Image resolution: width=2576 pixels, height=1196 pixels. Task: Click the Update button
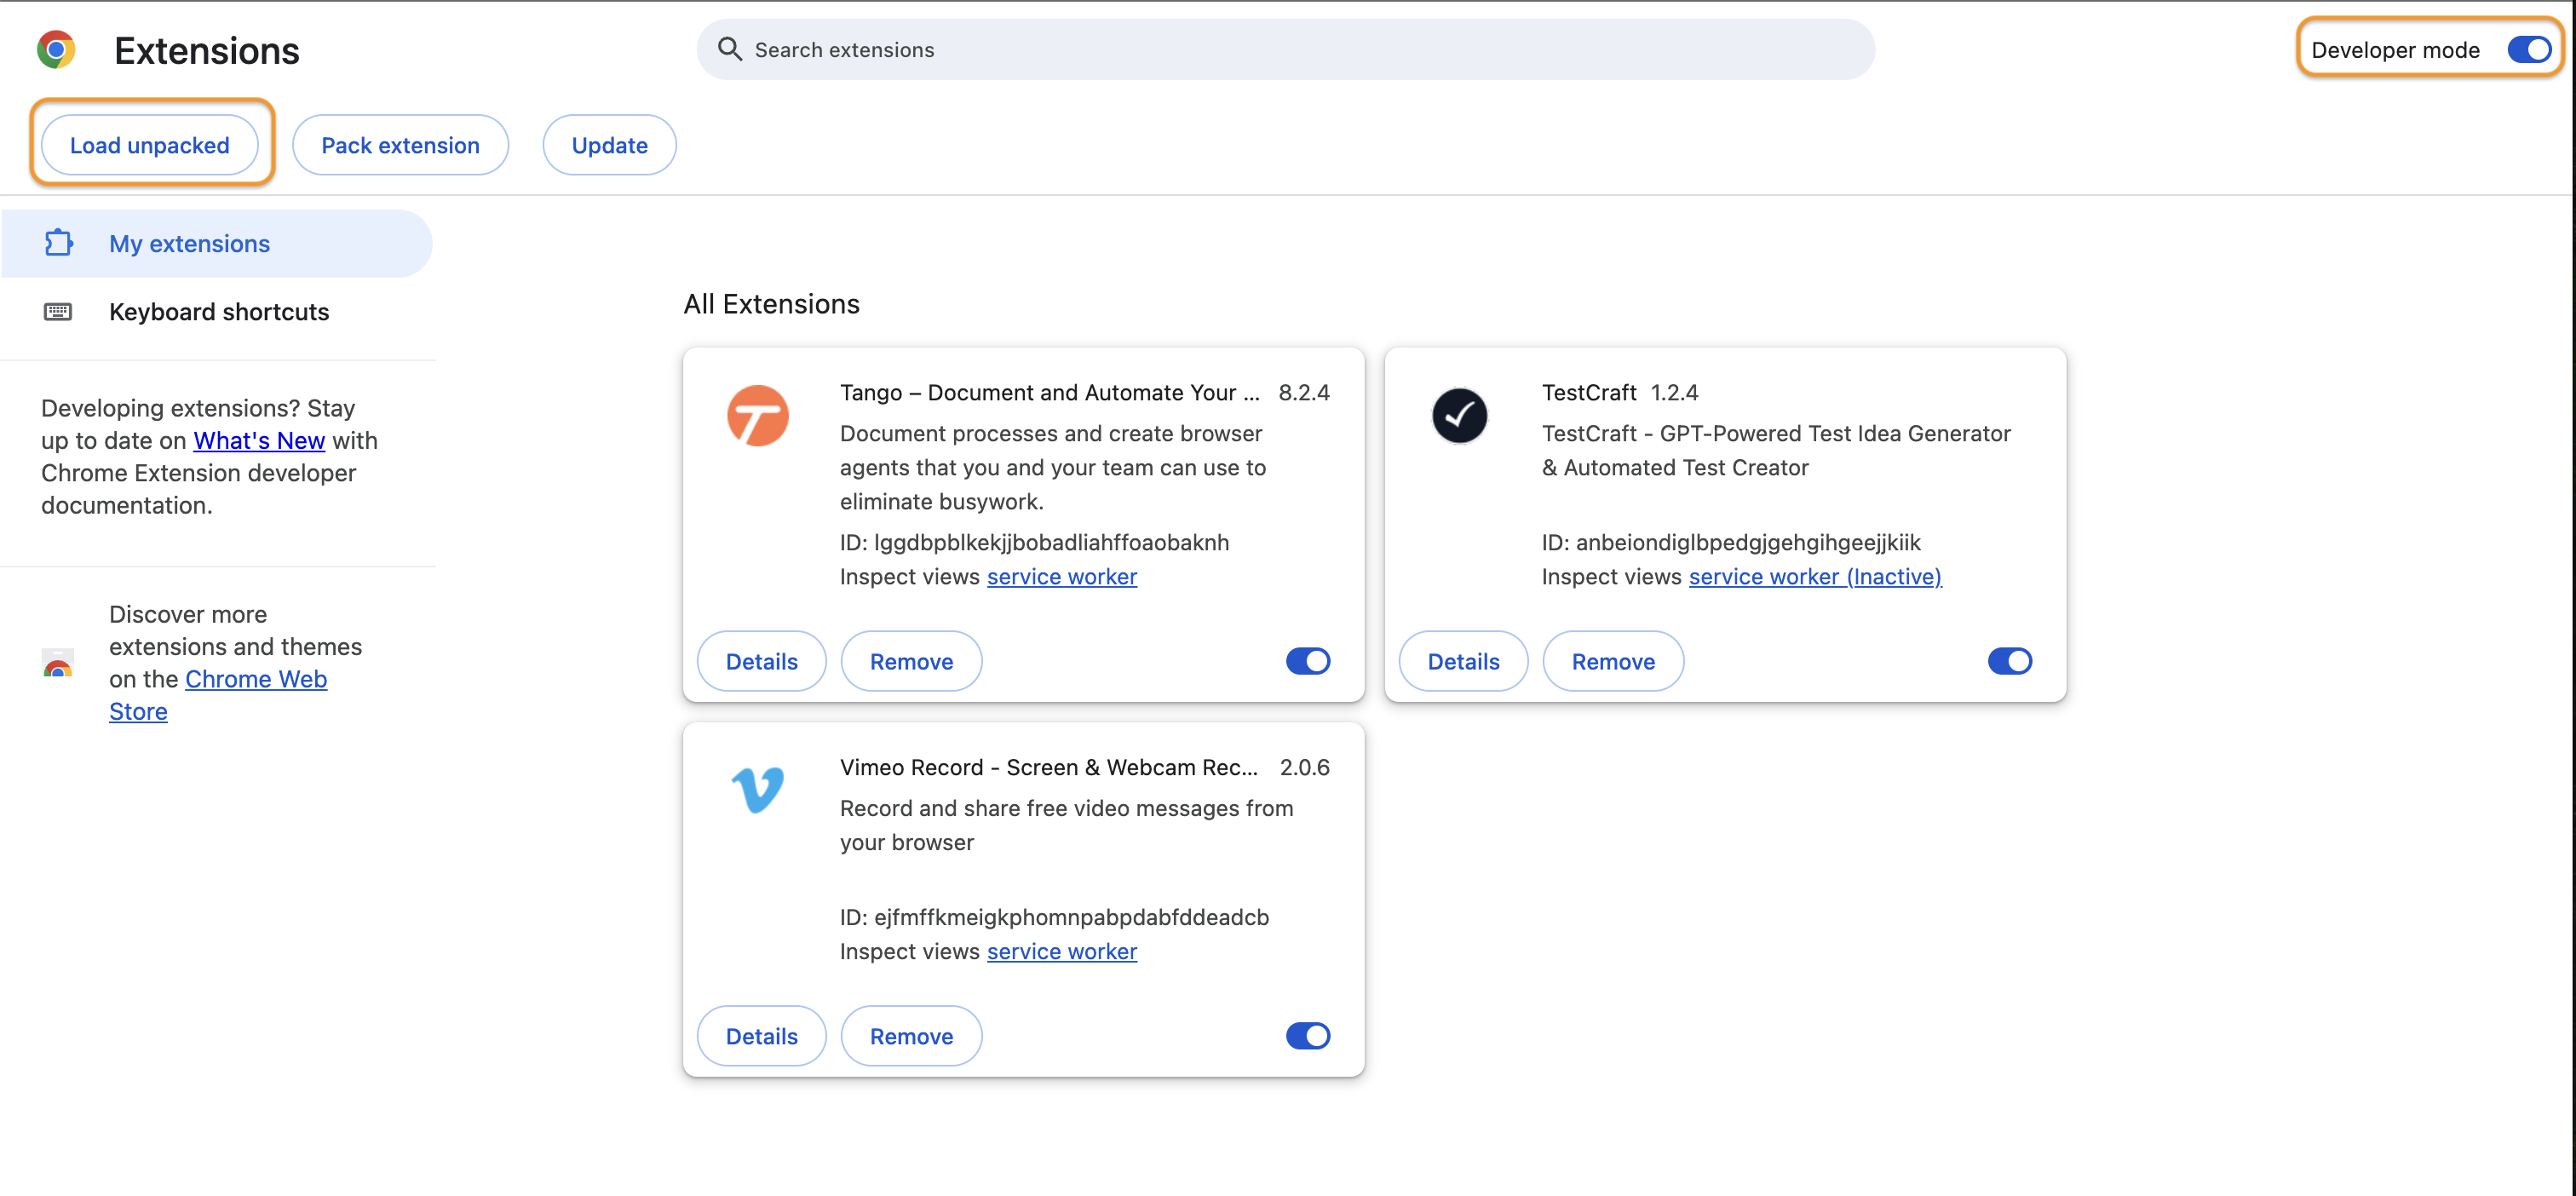pyautogui.click(x=609, y=144)
